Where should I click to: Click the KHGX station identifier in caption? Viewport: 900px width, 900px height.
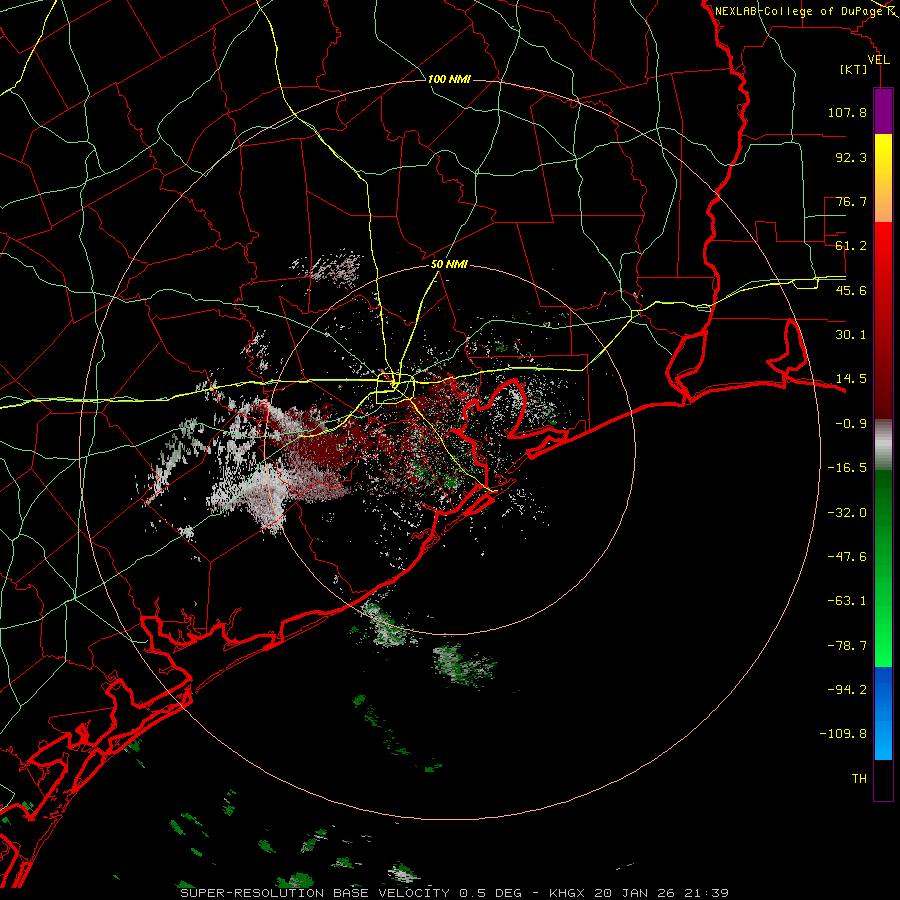[568, 893]
